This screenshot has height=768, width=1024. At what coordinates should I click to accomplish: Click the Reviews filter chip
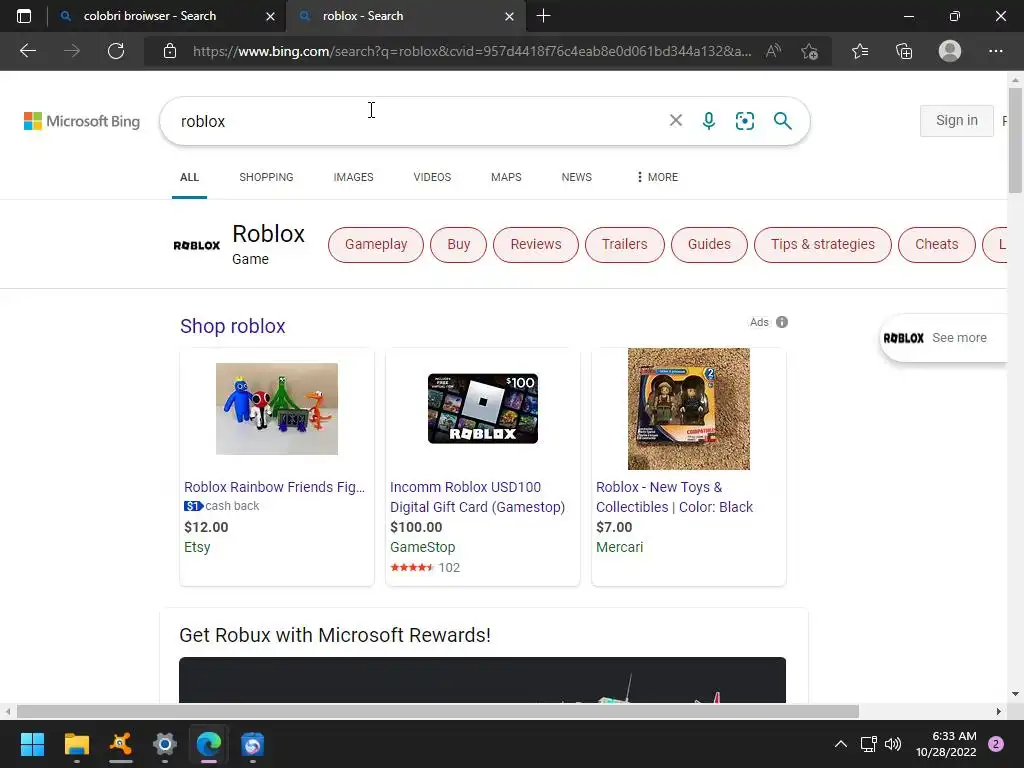536,244
